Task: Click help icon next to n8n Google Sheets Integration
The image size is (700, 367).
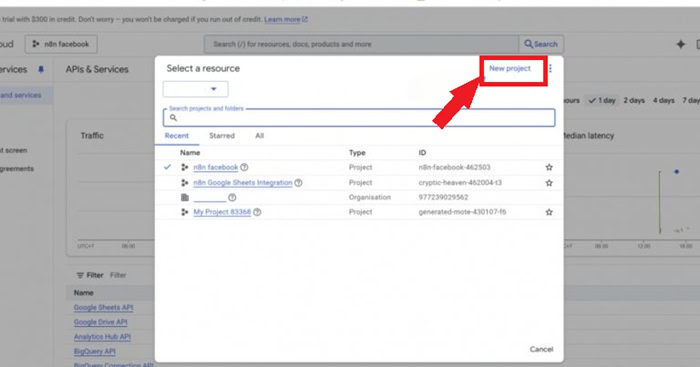Action: [298, 183]
